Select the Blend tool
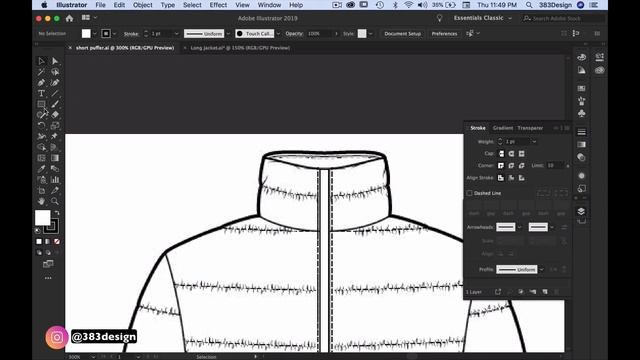 (x=55, y=169)
